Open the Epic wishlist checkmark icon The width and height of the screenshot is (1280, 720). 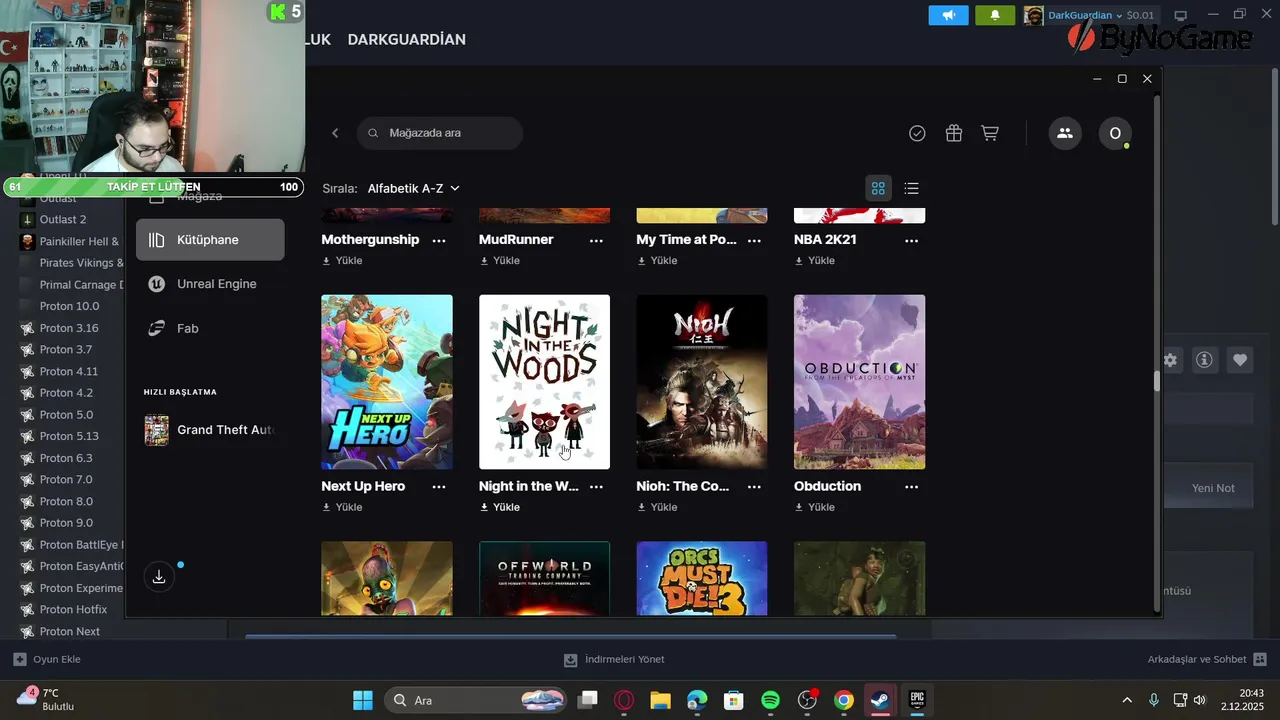(917, 133)
